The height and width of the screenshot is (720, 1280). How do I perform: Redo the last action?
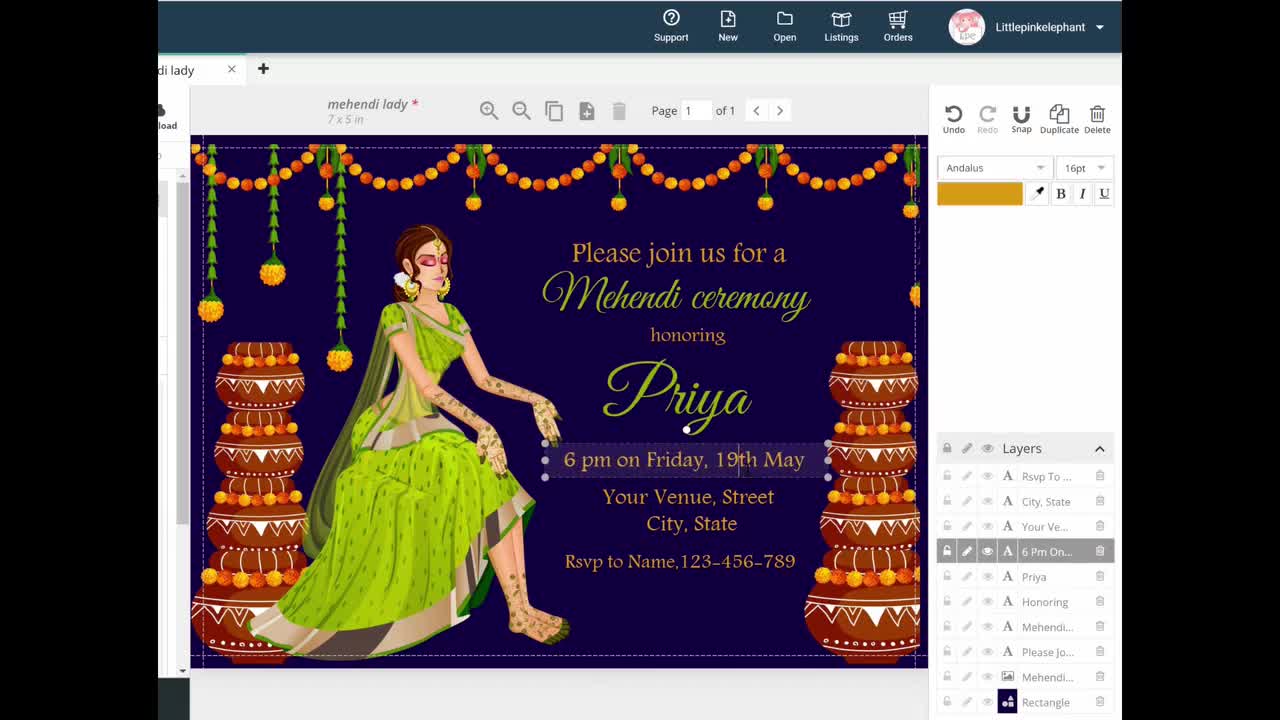pos(987,119)
